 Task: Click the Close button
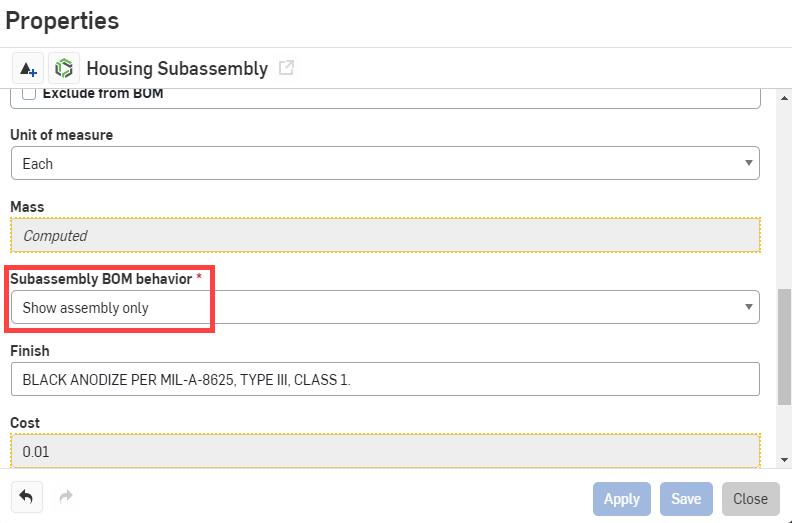[750, 498]
